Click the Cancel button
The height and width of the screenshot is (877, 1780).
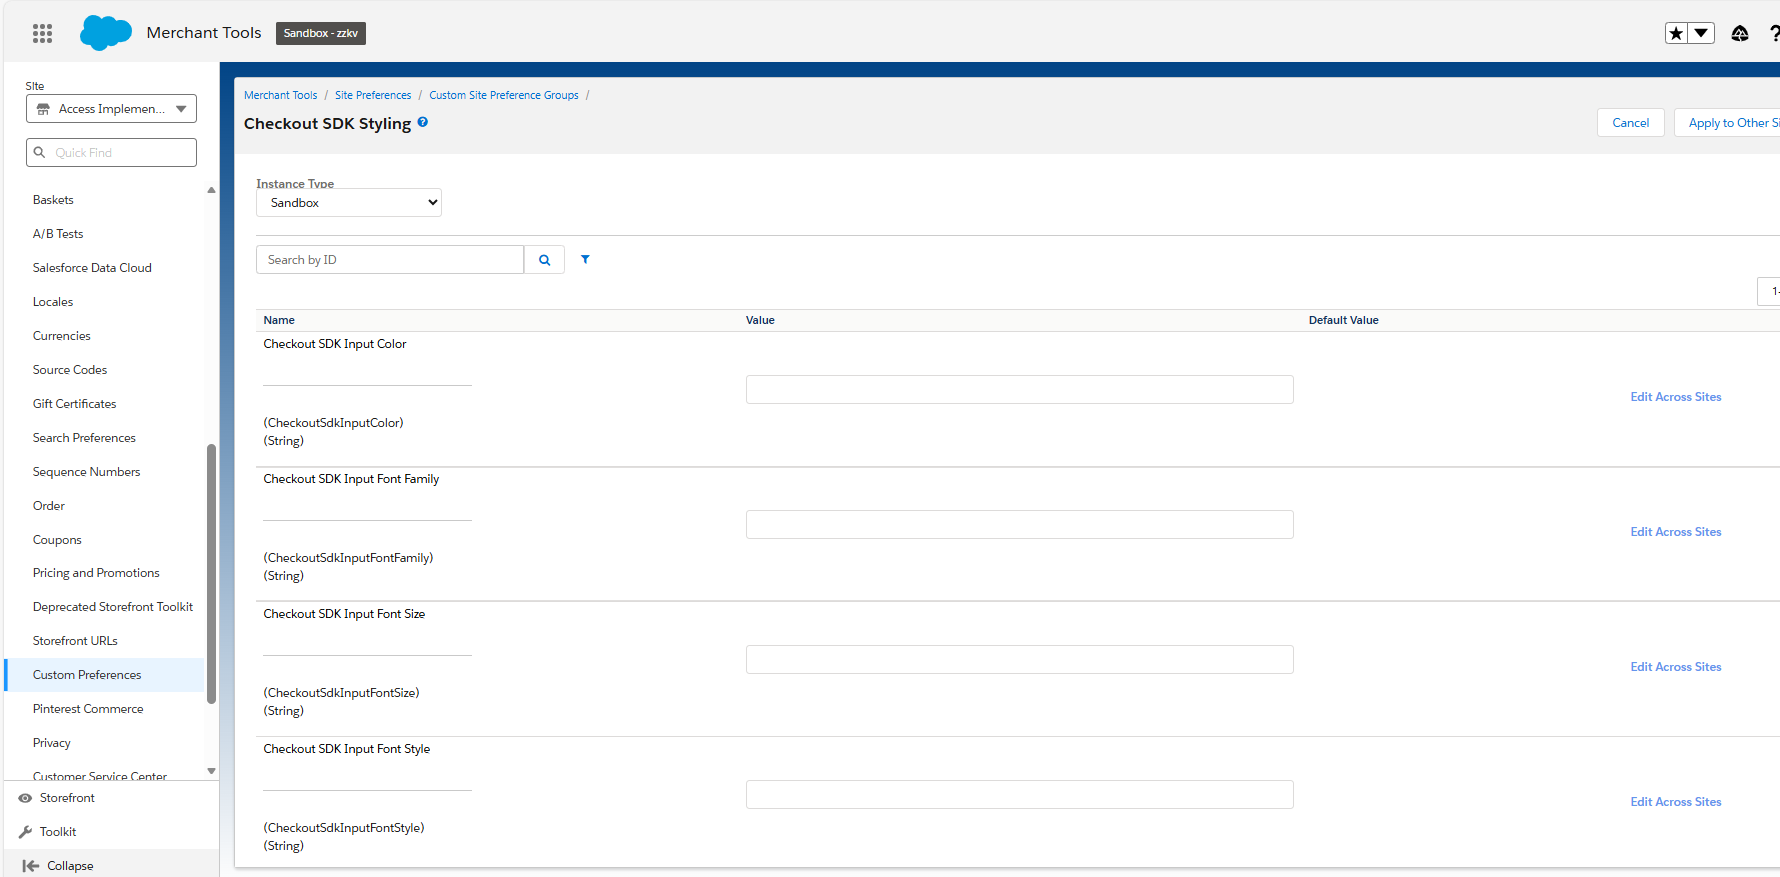click(x=1631, y=123)
